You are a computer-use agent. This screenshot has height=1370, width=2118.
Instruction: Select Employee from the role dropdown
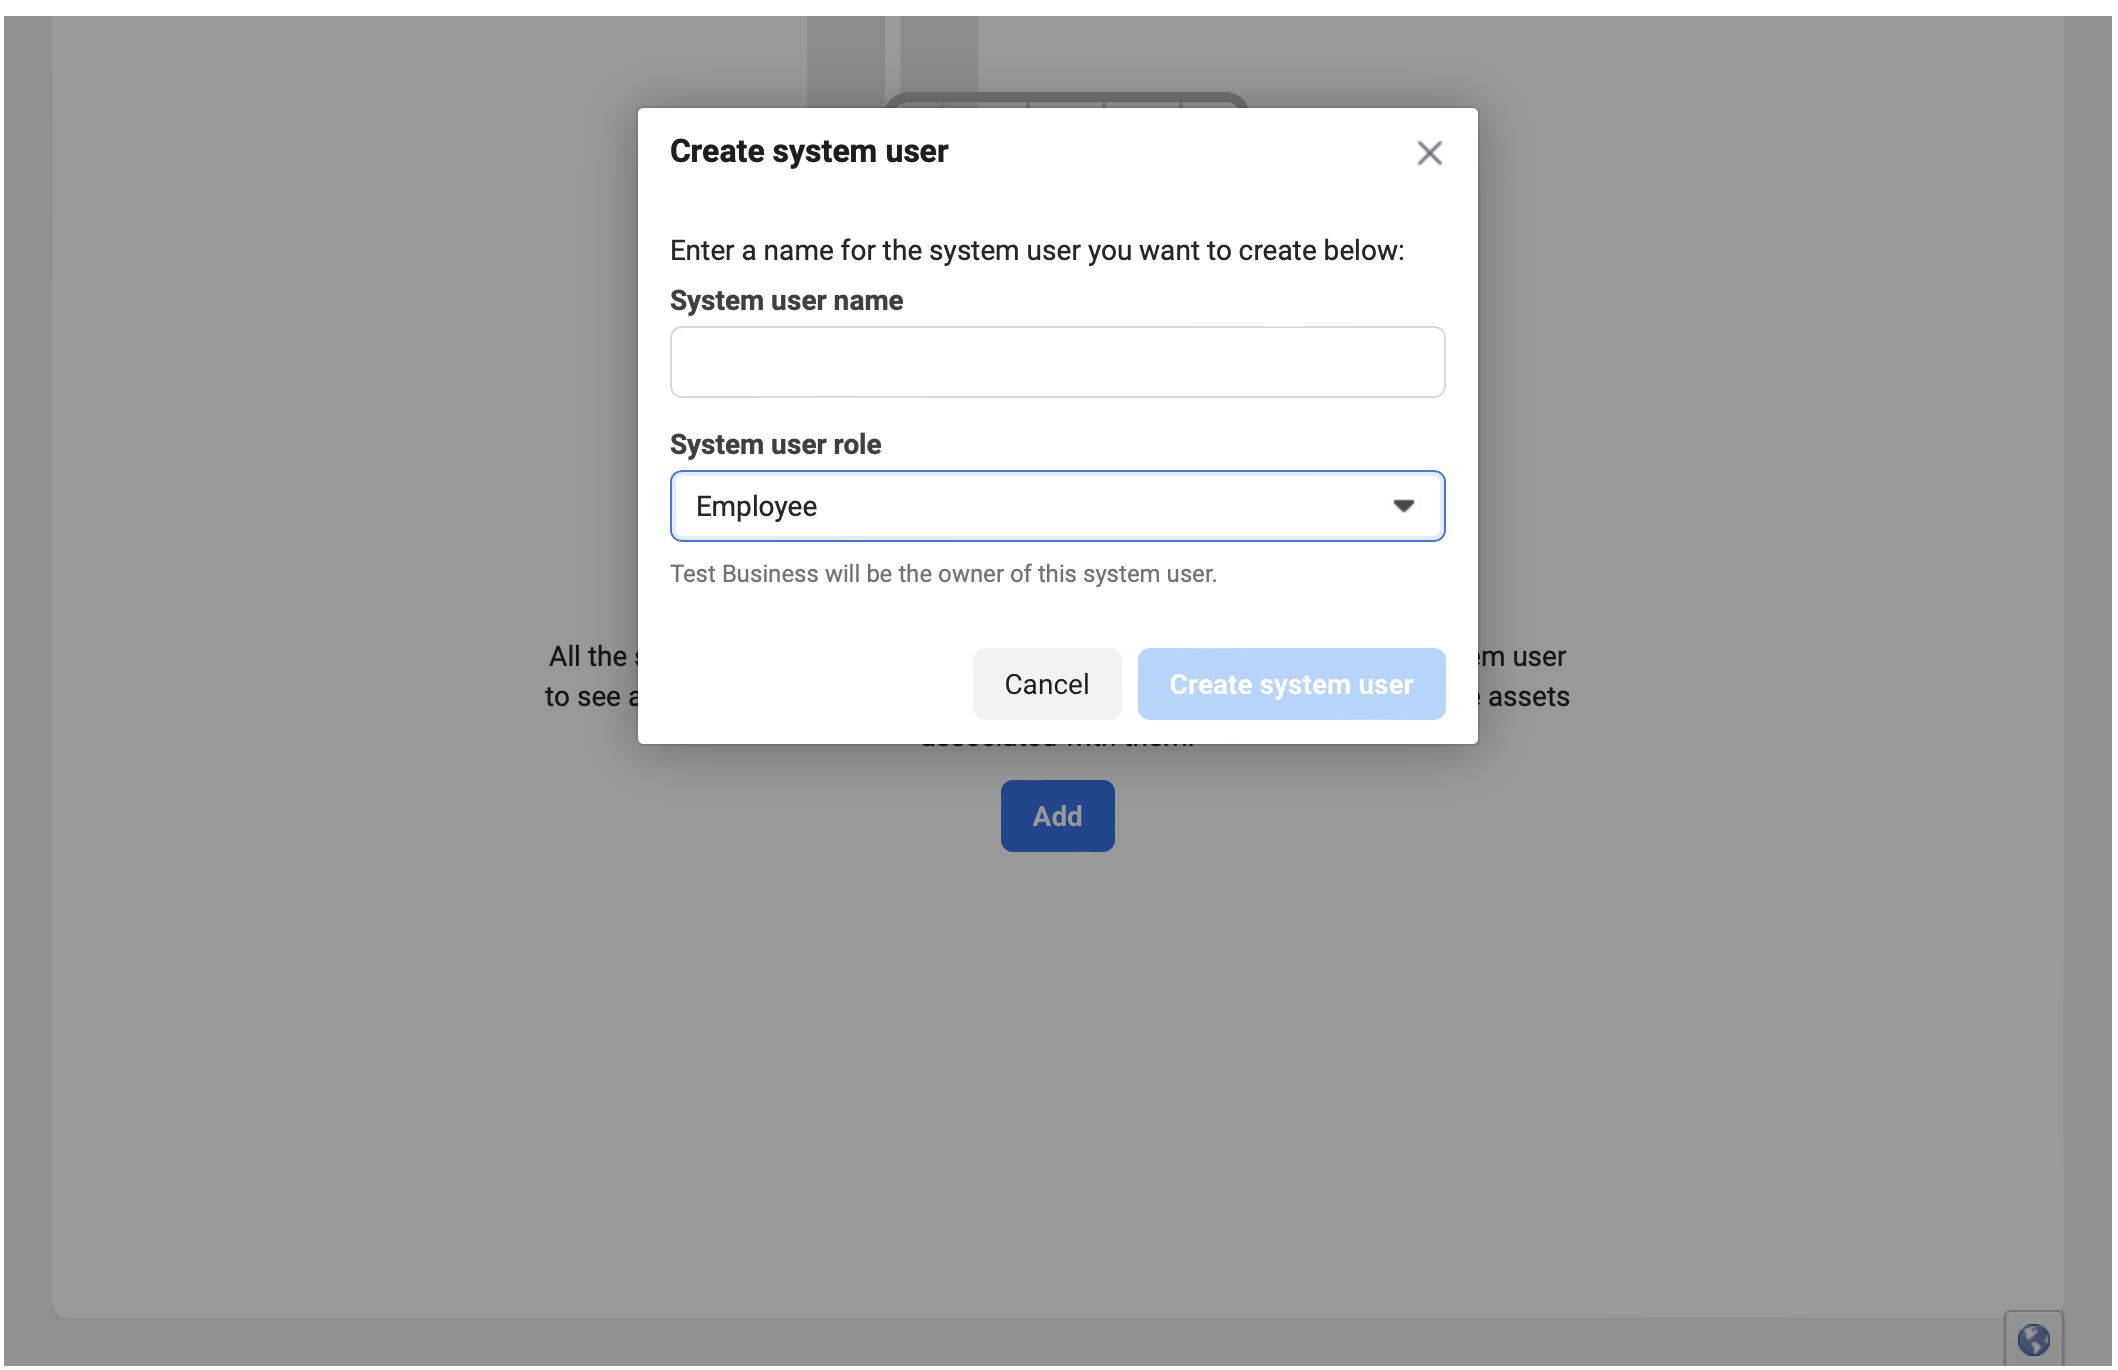click(1057, 505)
